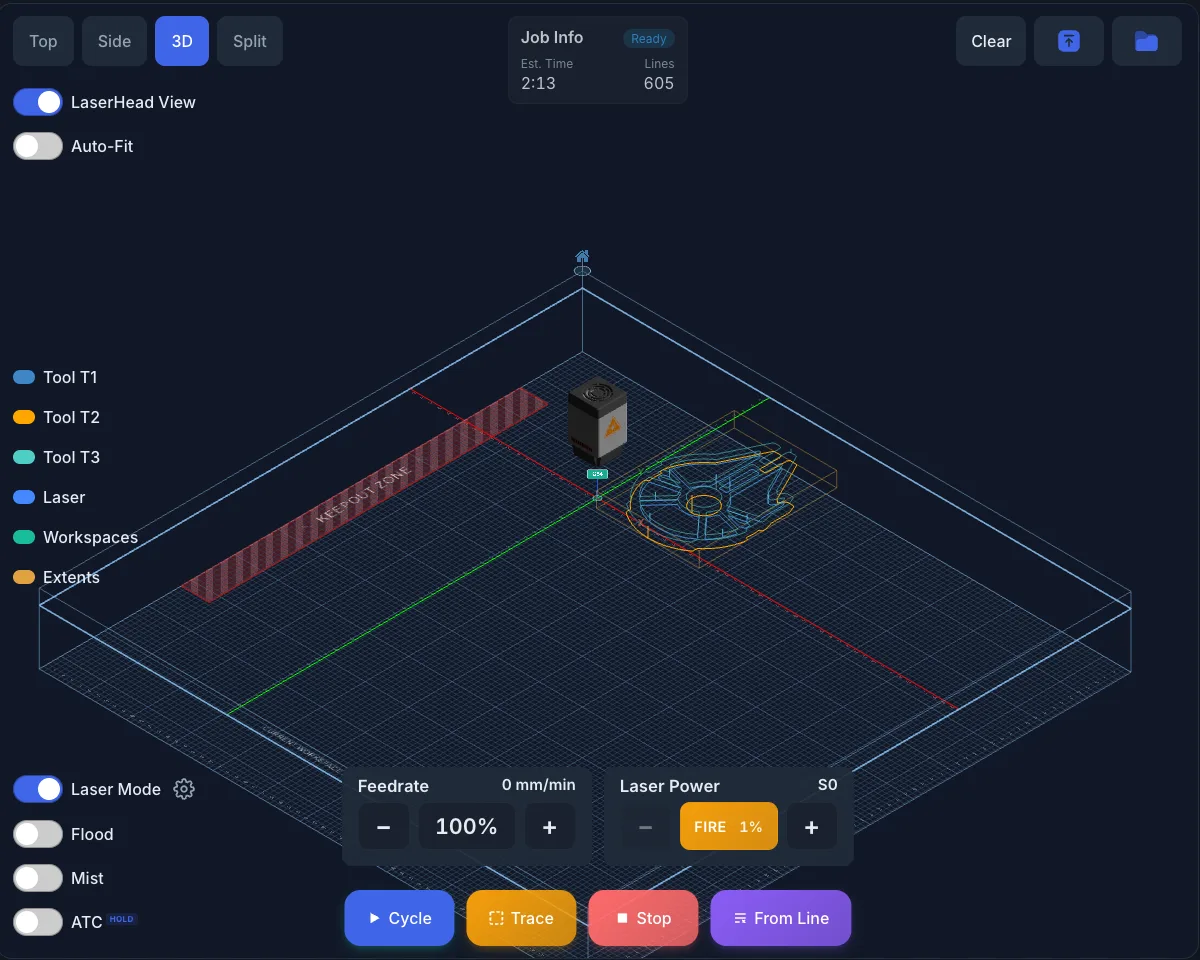Enable the Flood coolant toggle

pos(38,834)
